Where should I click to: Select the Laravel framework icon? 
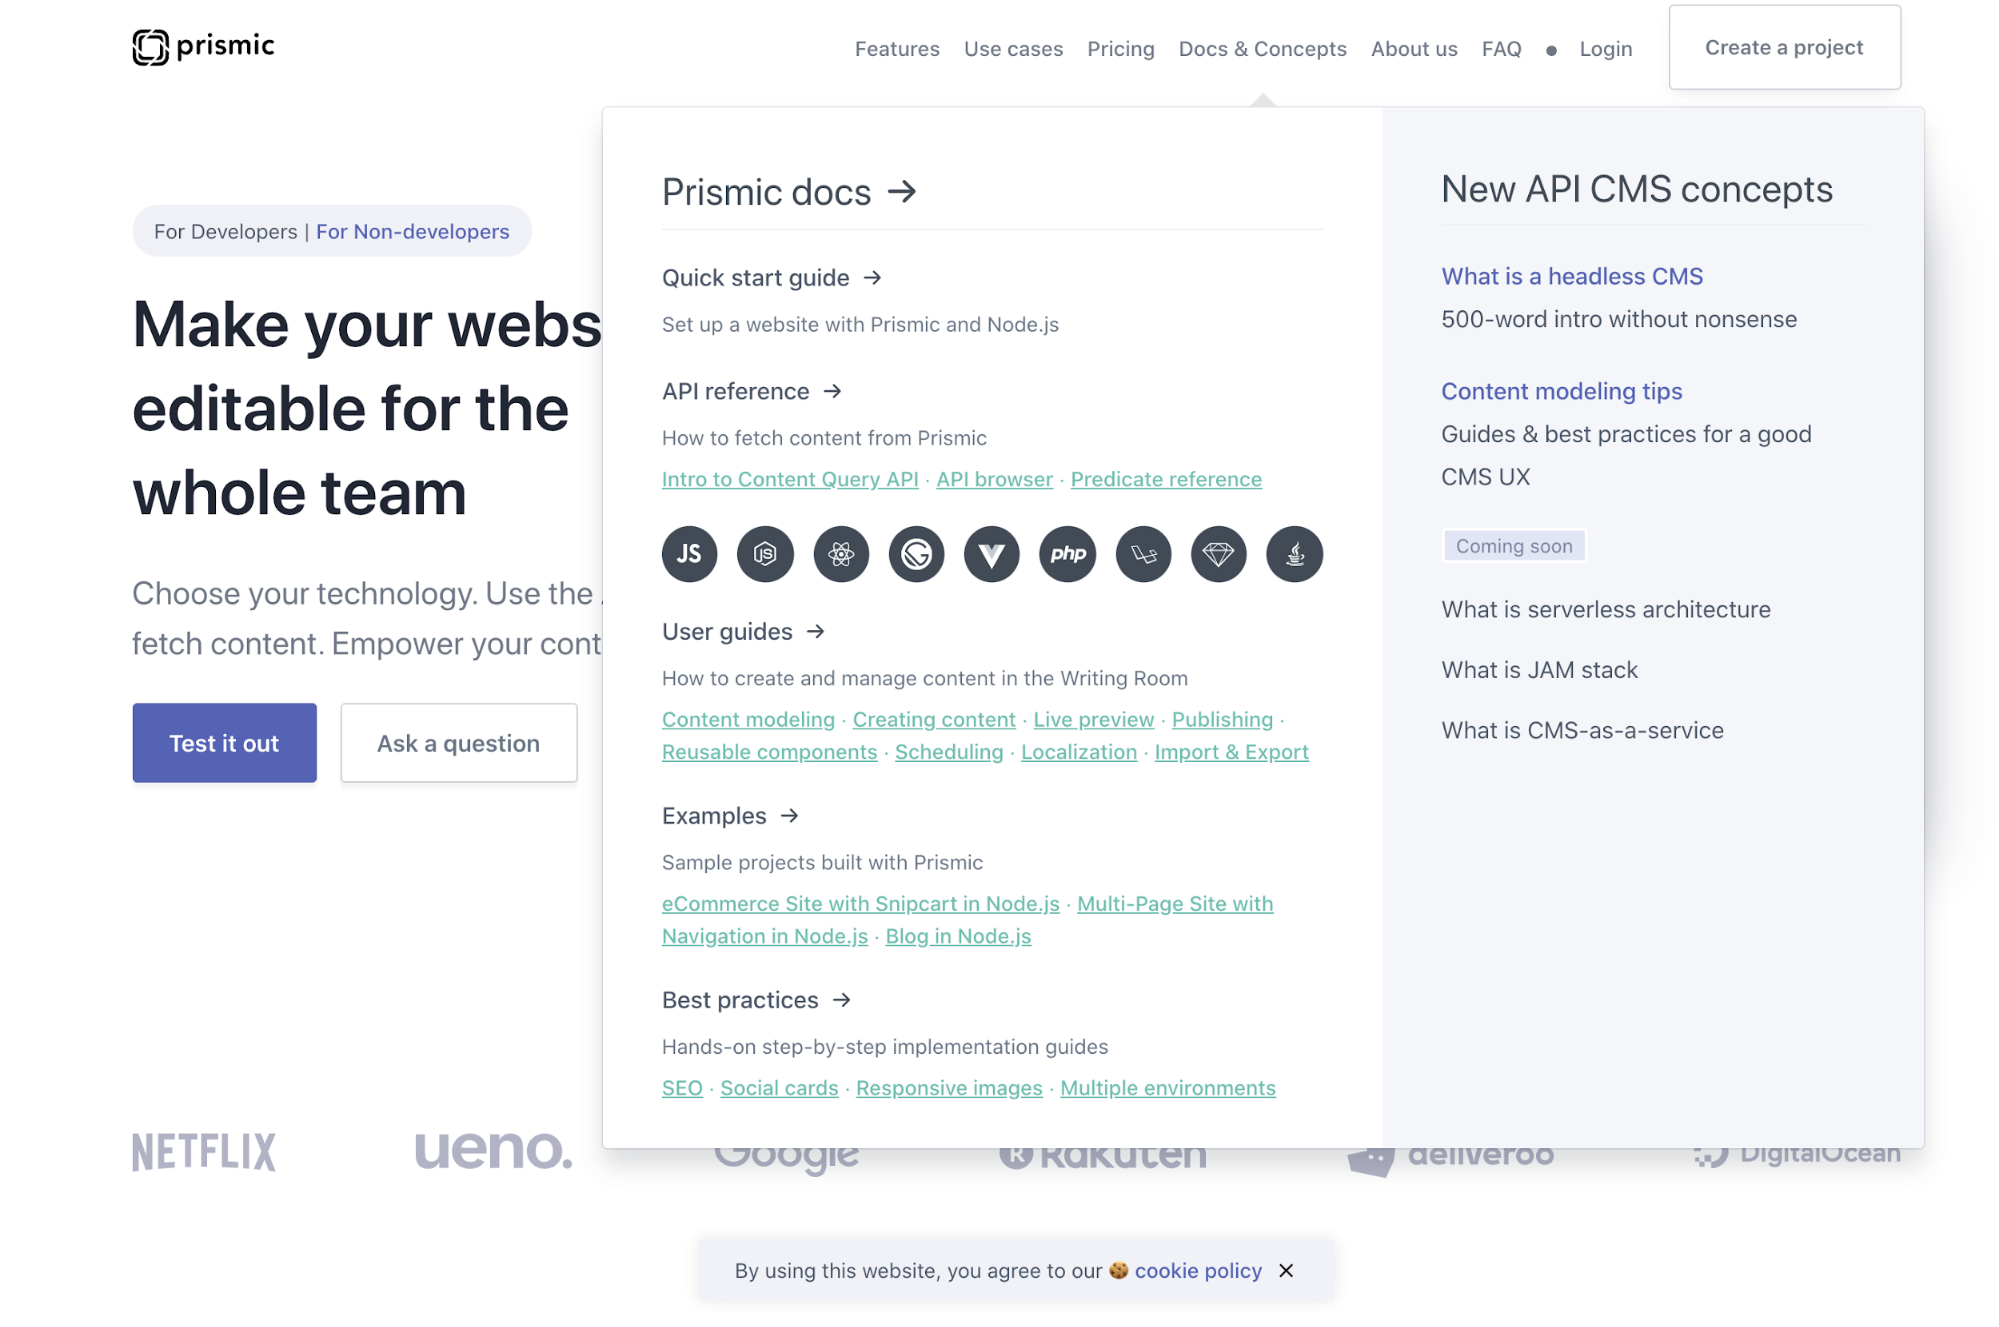pos(1143,554)
